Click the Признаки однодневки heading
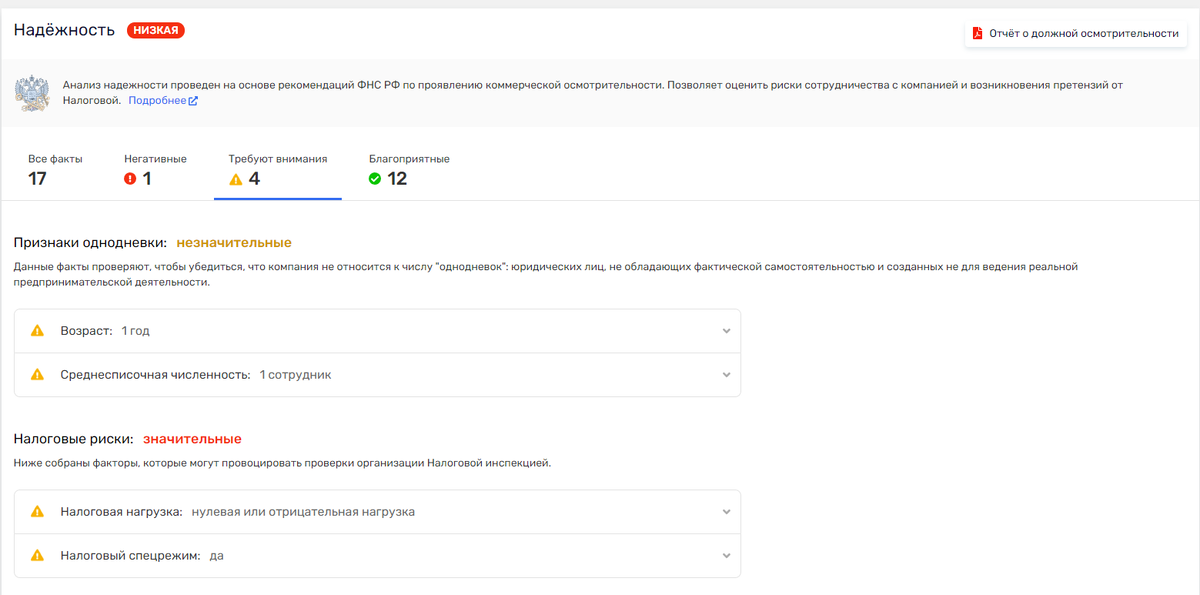Image resolution: width=1200 pixels, height=595 pixels. click(x=91, y=243)
